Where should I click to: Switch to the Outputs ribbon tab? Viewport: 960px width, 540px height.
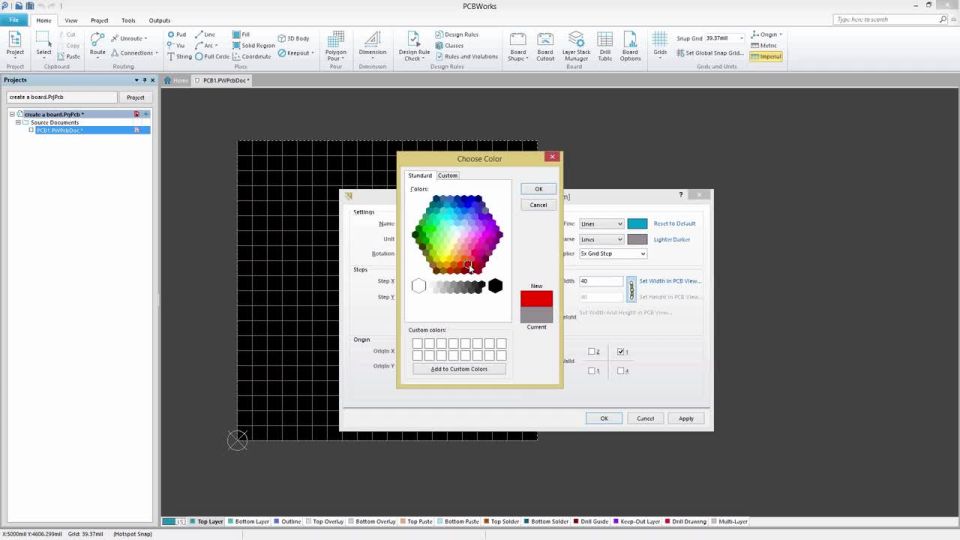pos(159,20)
